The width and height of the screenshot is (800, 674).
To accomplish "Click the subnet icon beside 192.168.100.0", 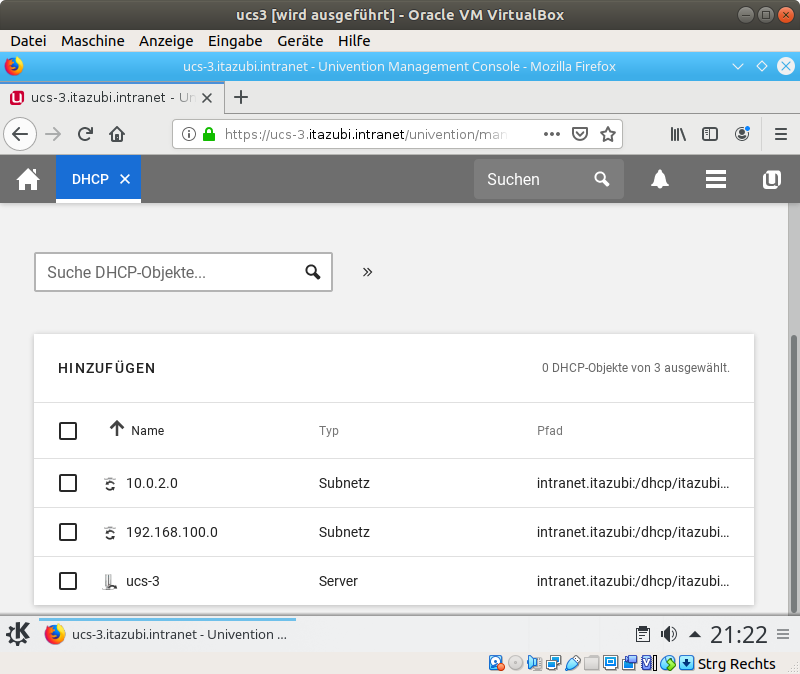I will point(110,533).
